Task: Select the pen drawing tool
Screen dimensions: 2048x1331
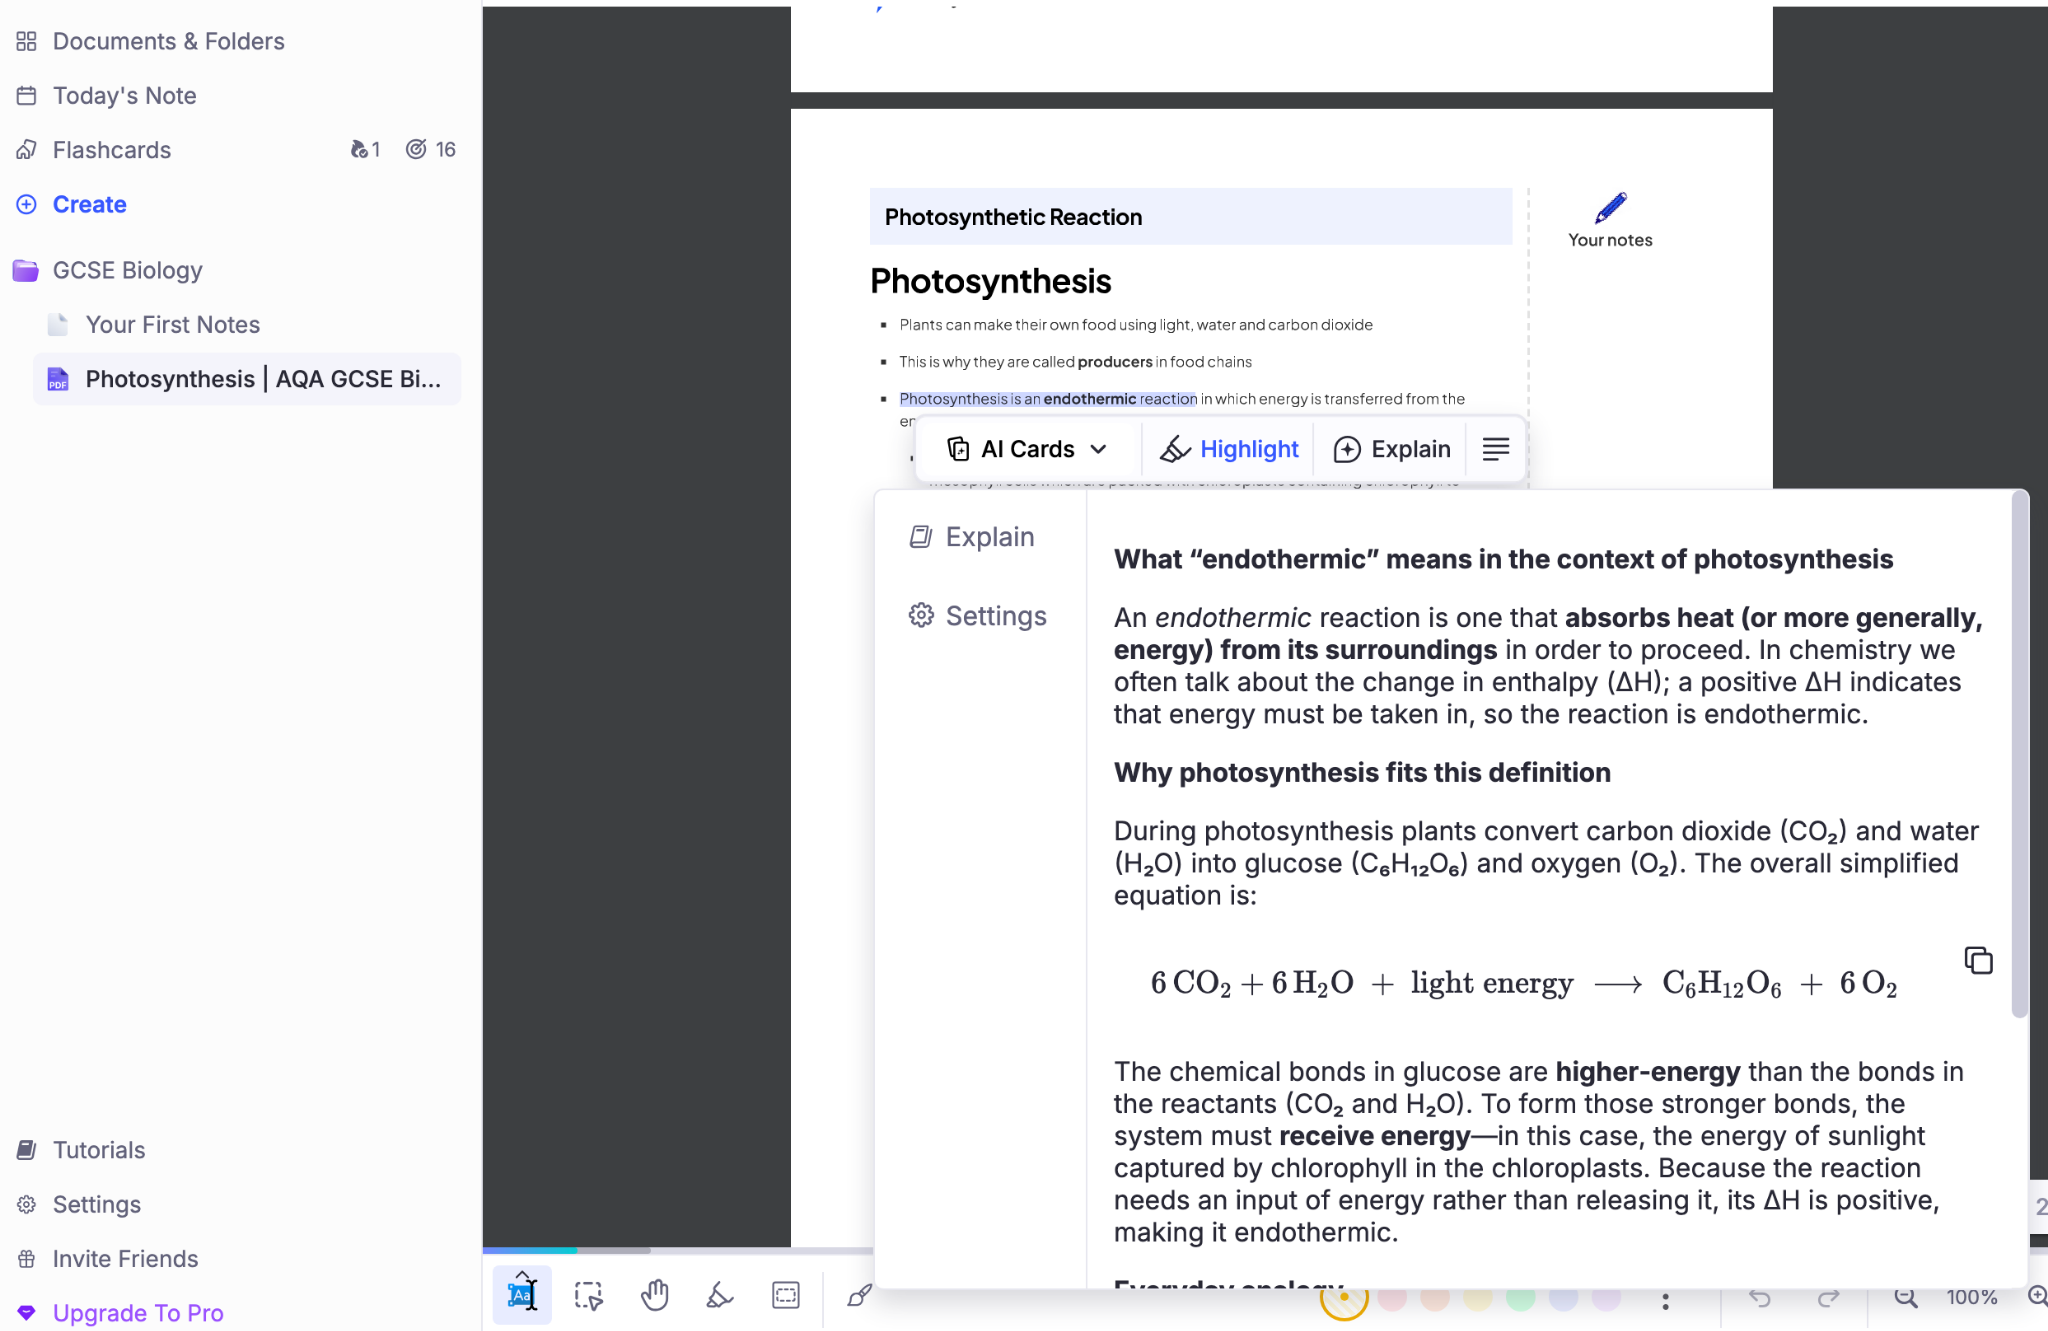Action: tap(859, 1296)
